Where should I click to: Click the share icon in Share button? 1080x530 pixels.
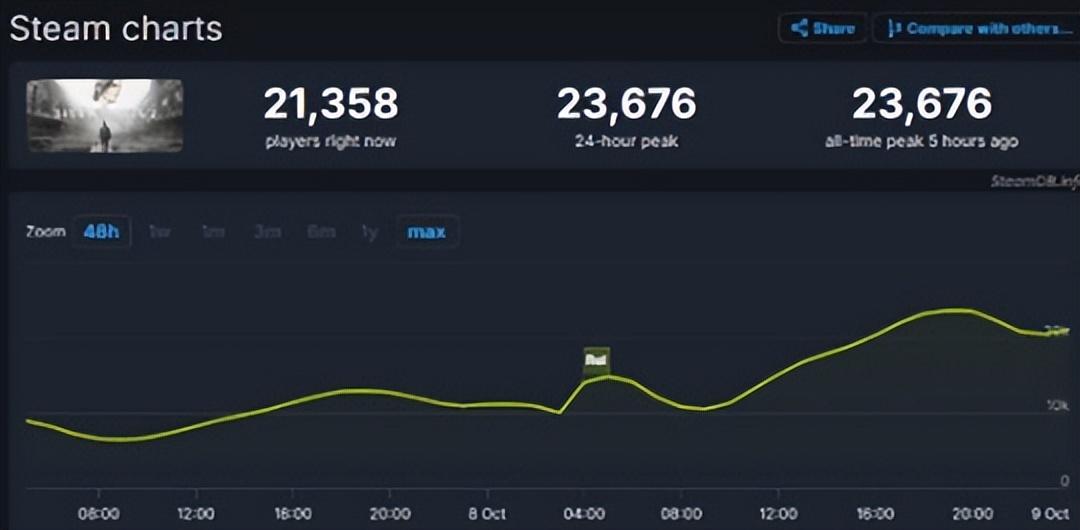pyautogui.click(x=799, y=29)
